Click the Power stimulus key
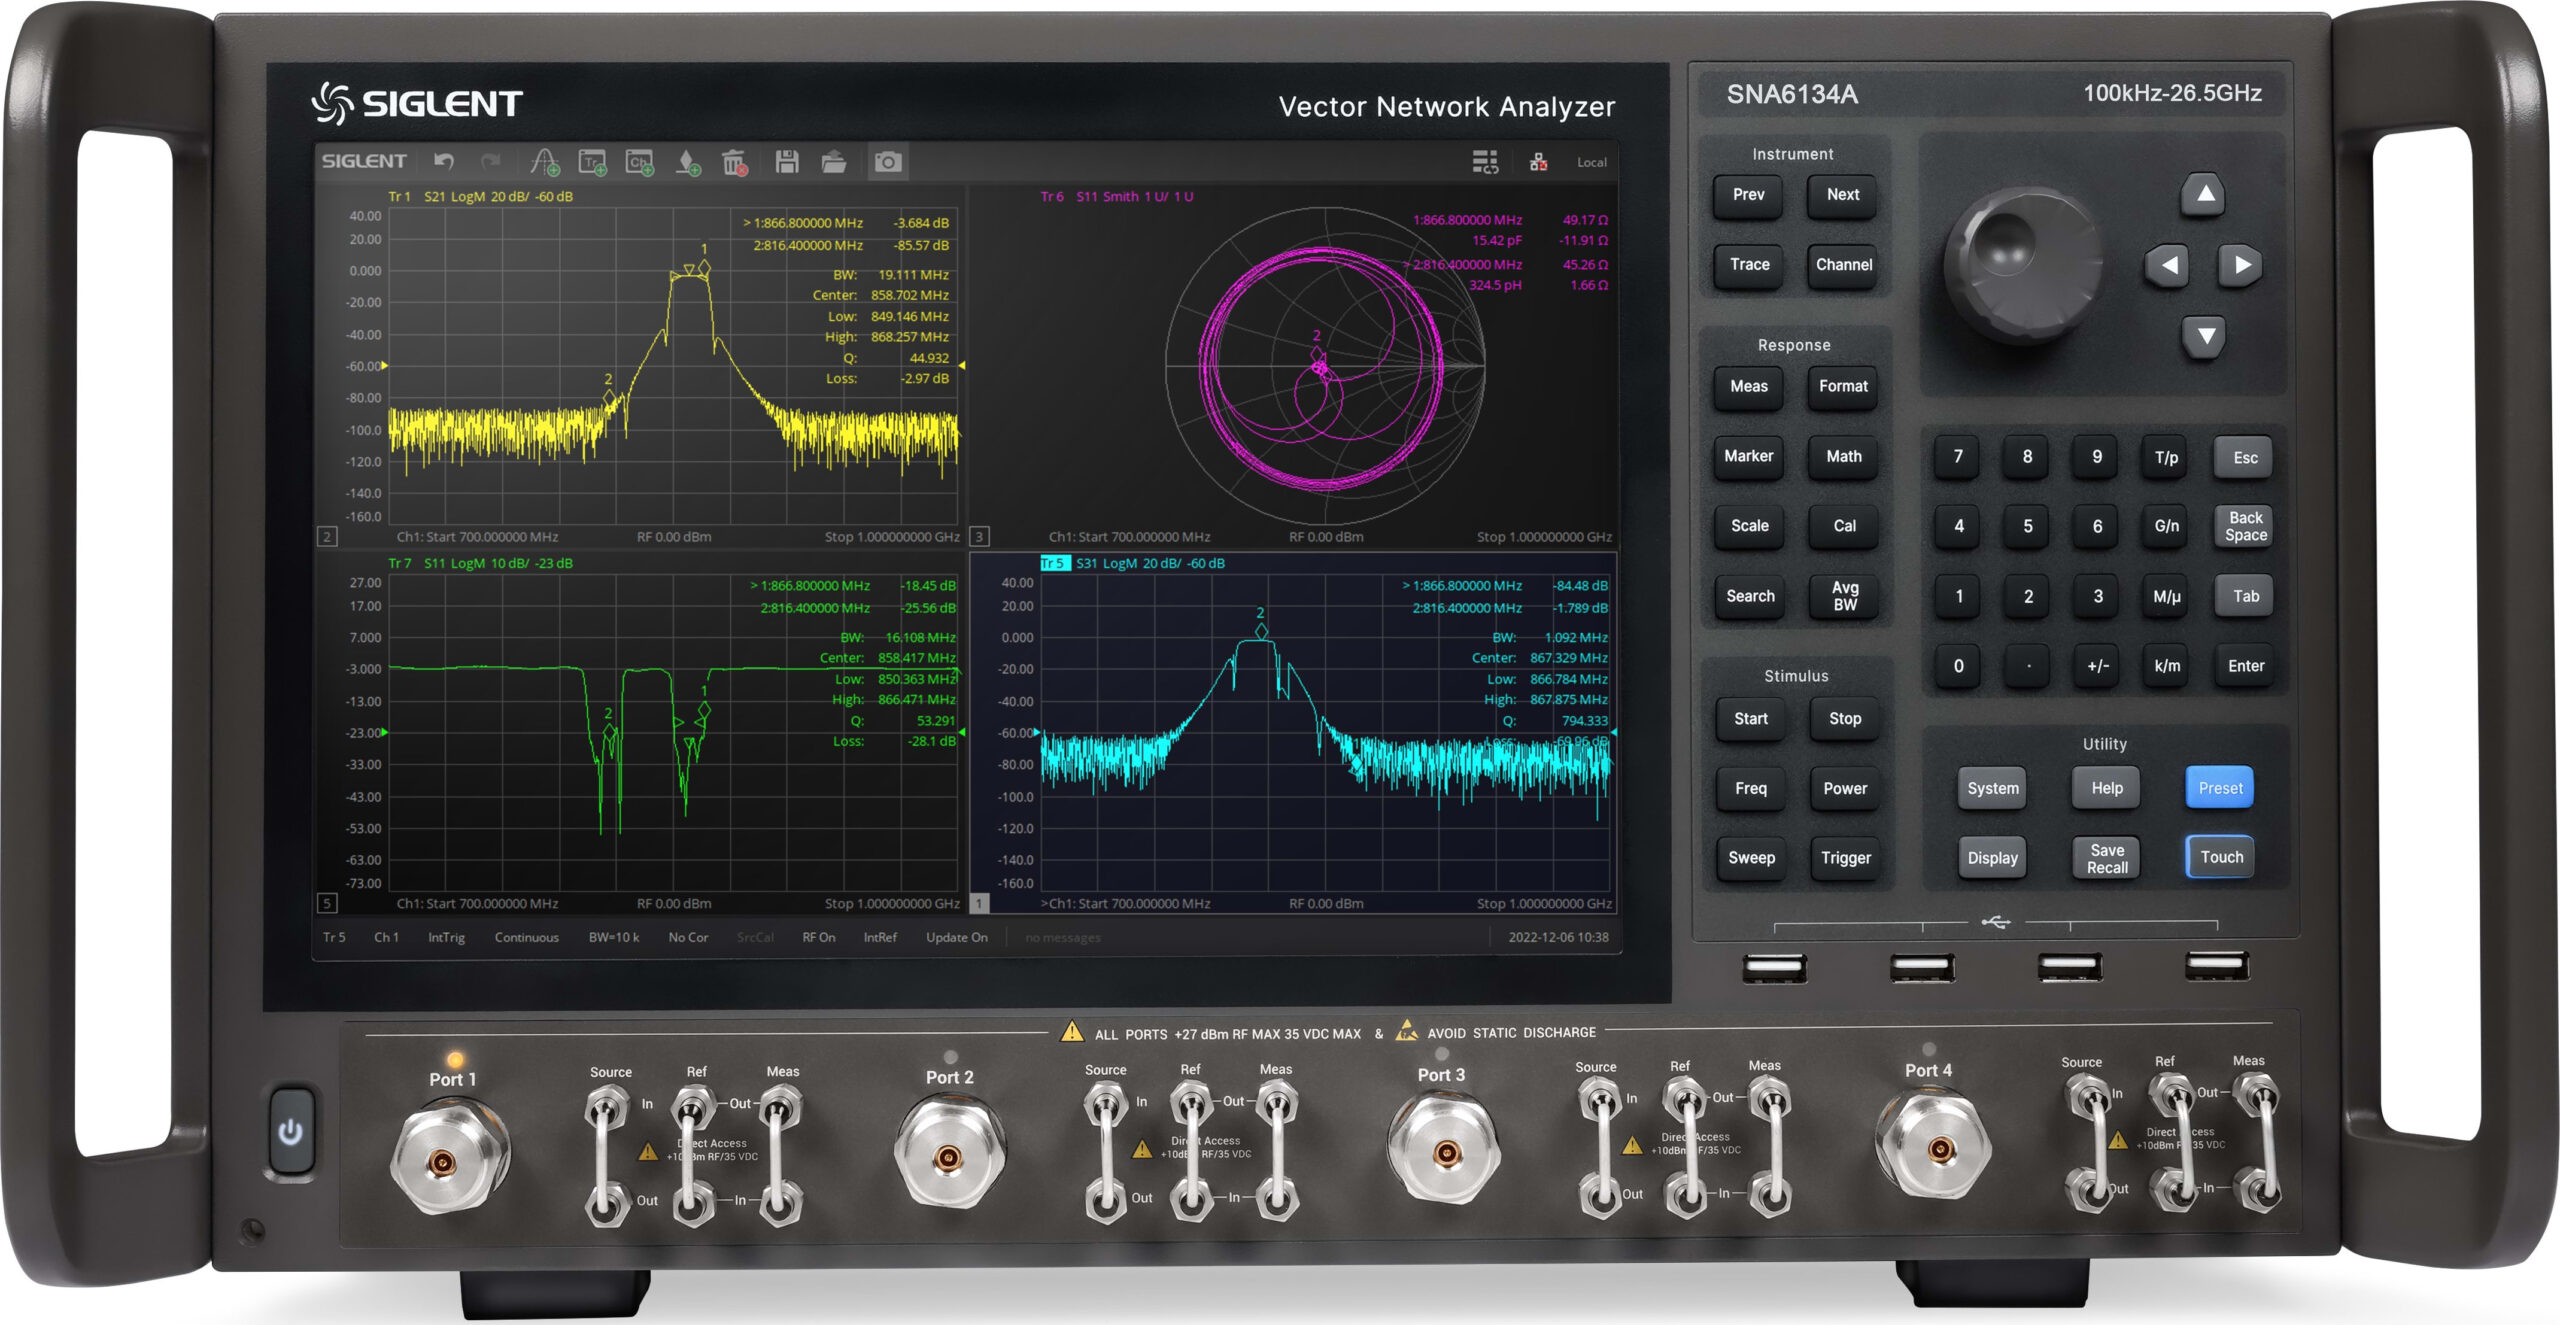The height and width of the screenshot is (1325, 2560). 1845,789
